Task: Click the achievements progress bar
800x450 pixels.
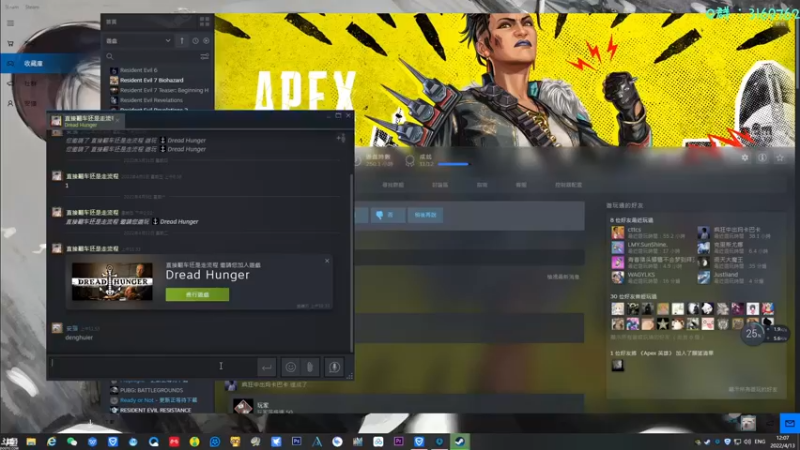Action: tap(453, 164)
